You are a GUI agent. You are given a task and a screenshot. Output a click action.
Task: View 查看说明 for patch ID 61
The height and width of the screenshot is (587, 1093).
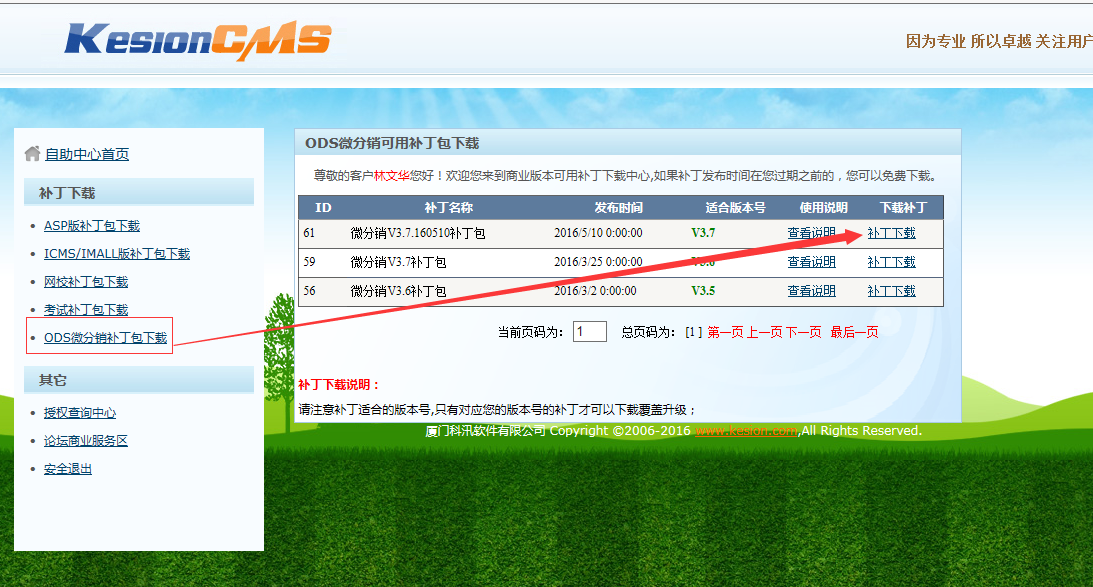pyautogui.click(x=811, y=232)
